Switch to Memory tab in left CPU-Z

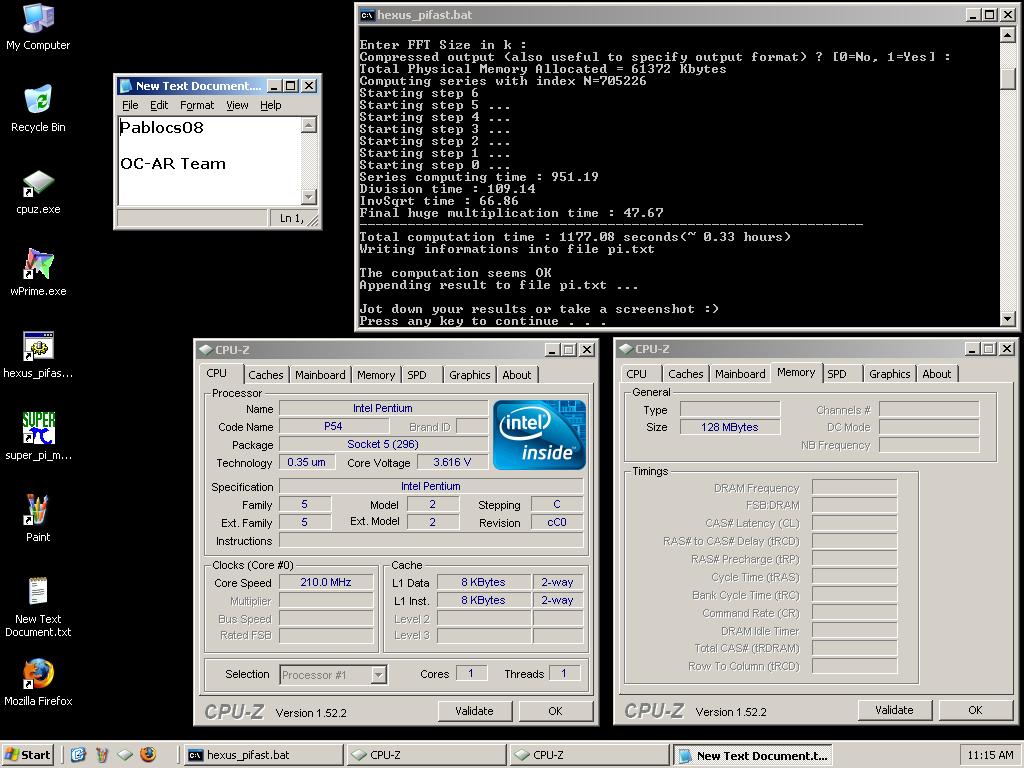pos(376,375)
